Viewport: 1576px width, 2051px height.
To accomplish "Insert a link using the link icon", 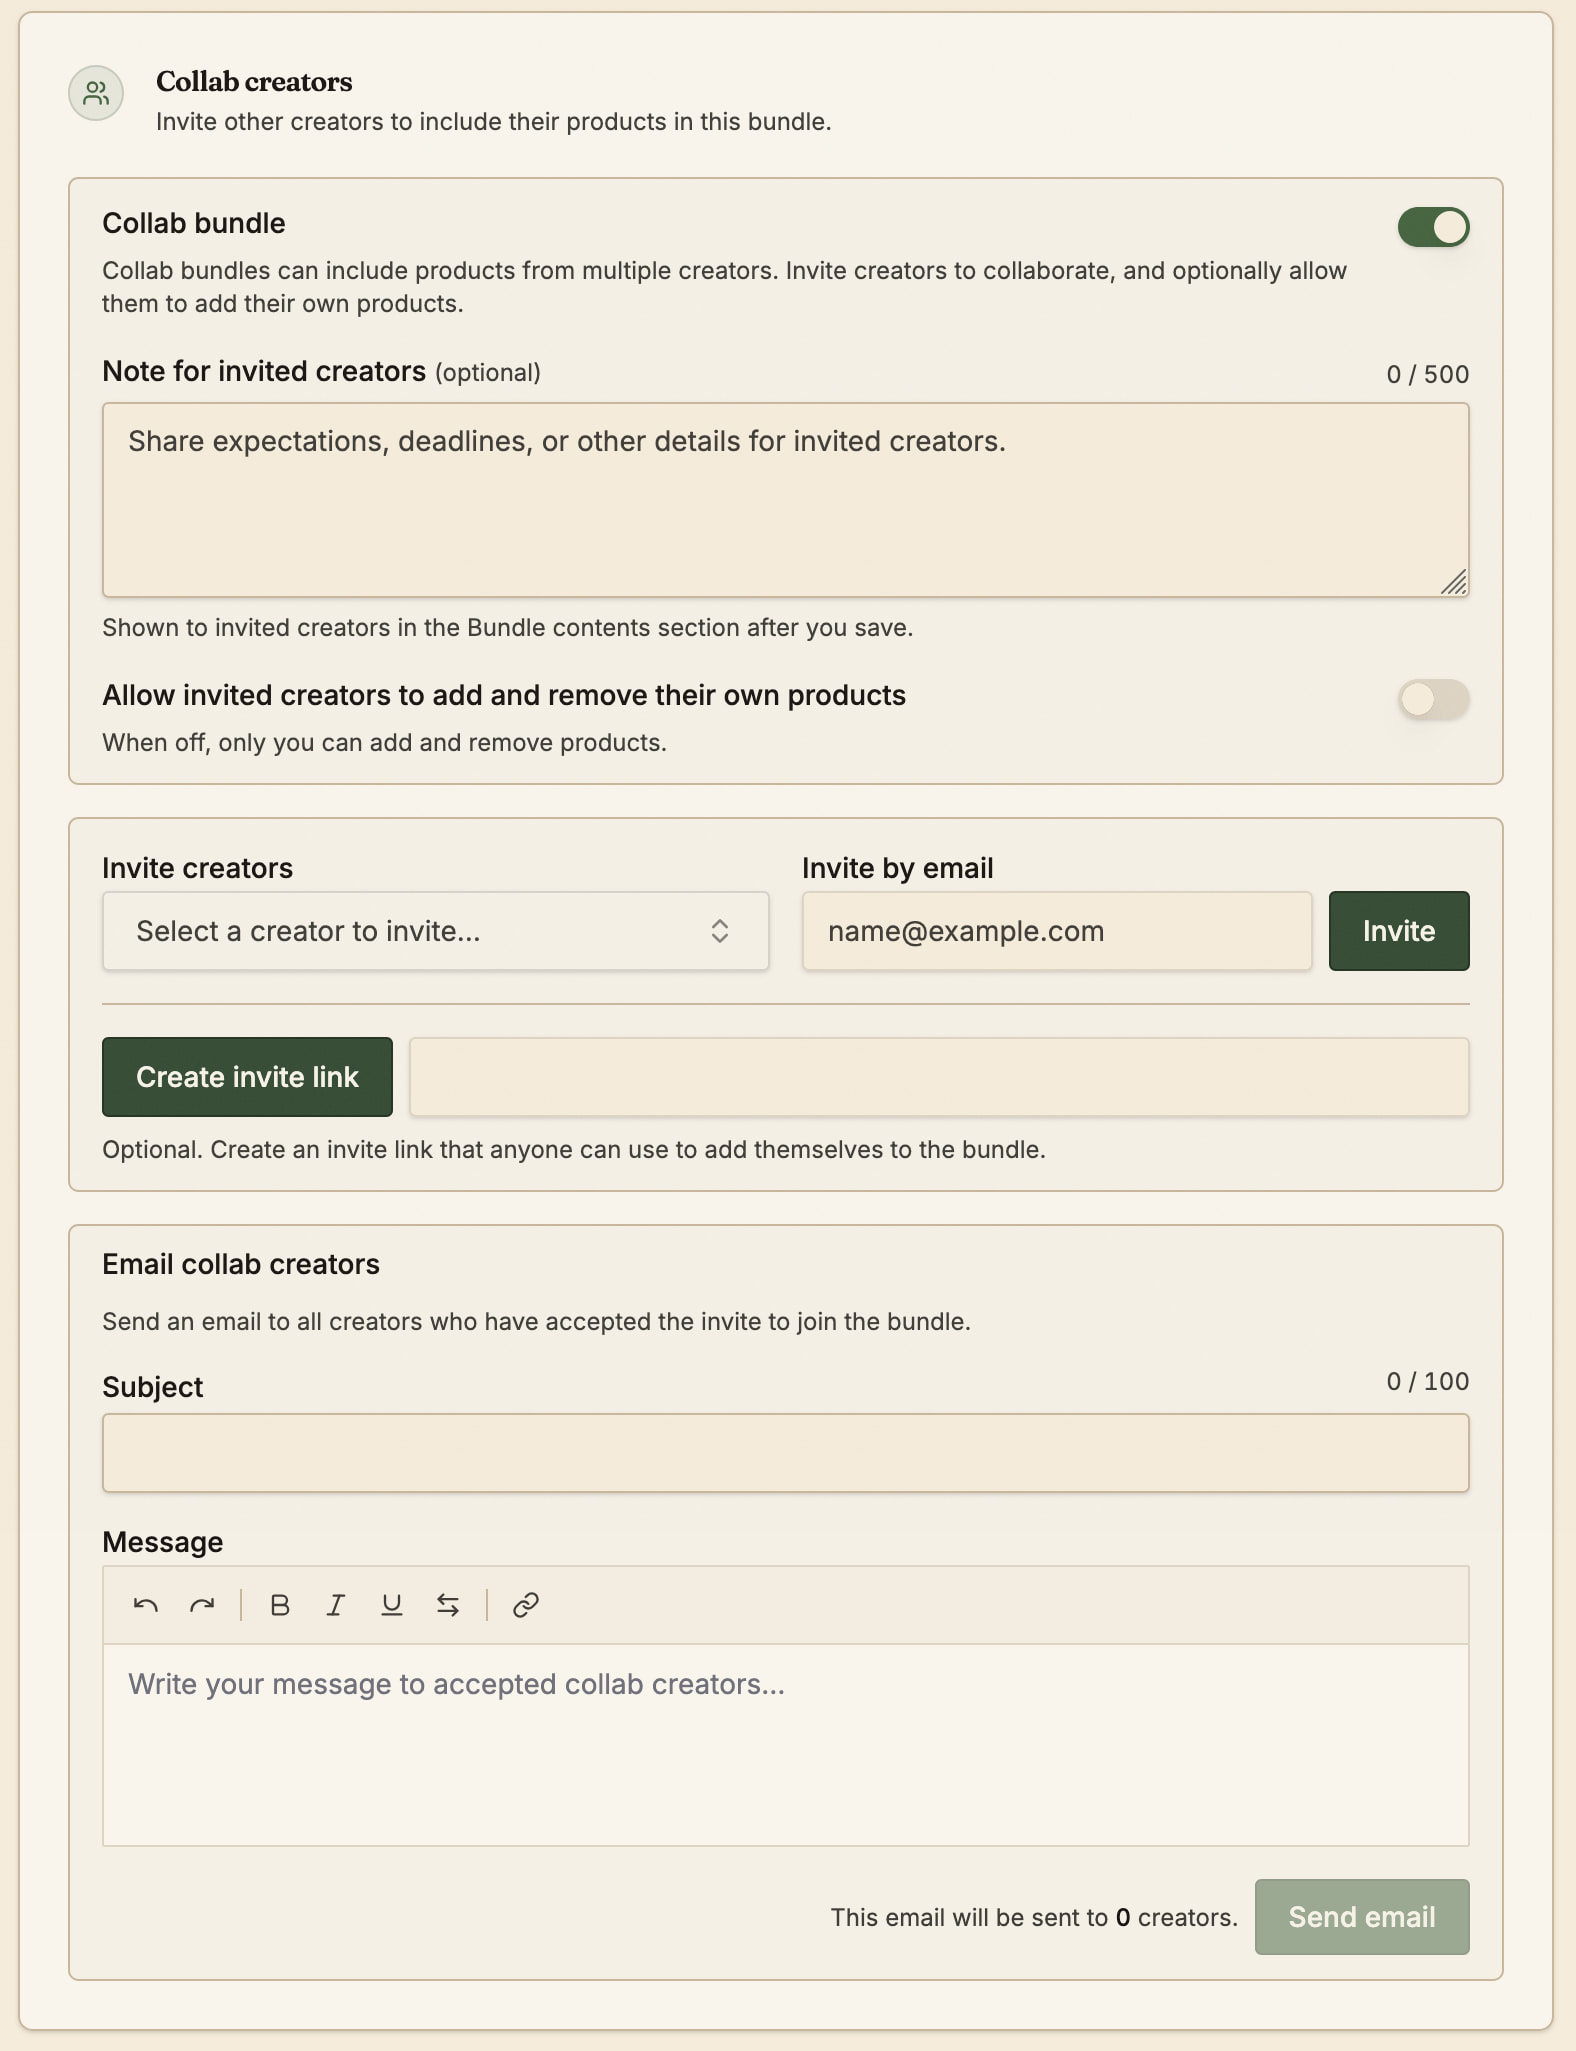I will click(526, 1605).
